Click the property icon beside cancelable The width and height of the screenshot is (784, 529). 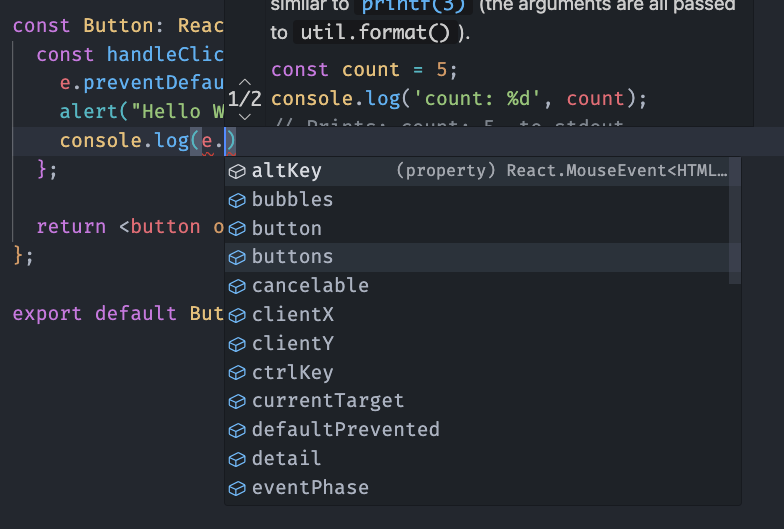[237, 286]
